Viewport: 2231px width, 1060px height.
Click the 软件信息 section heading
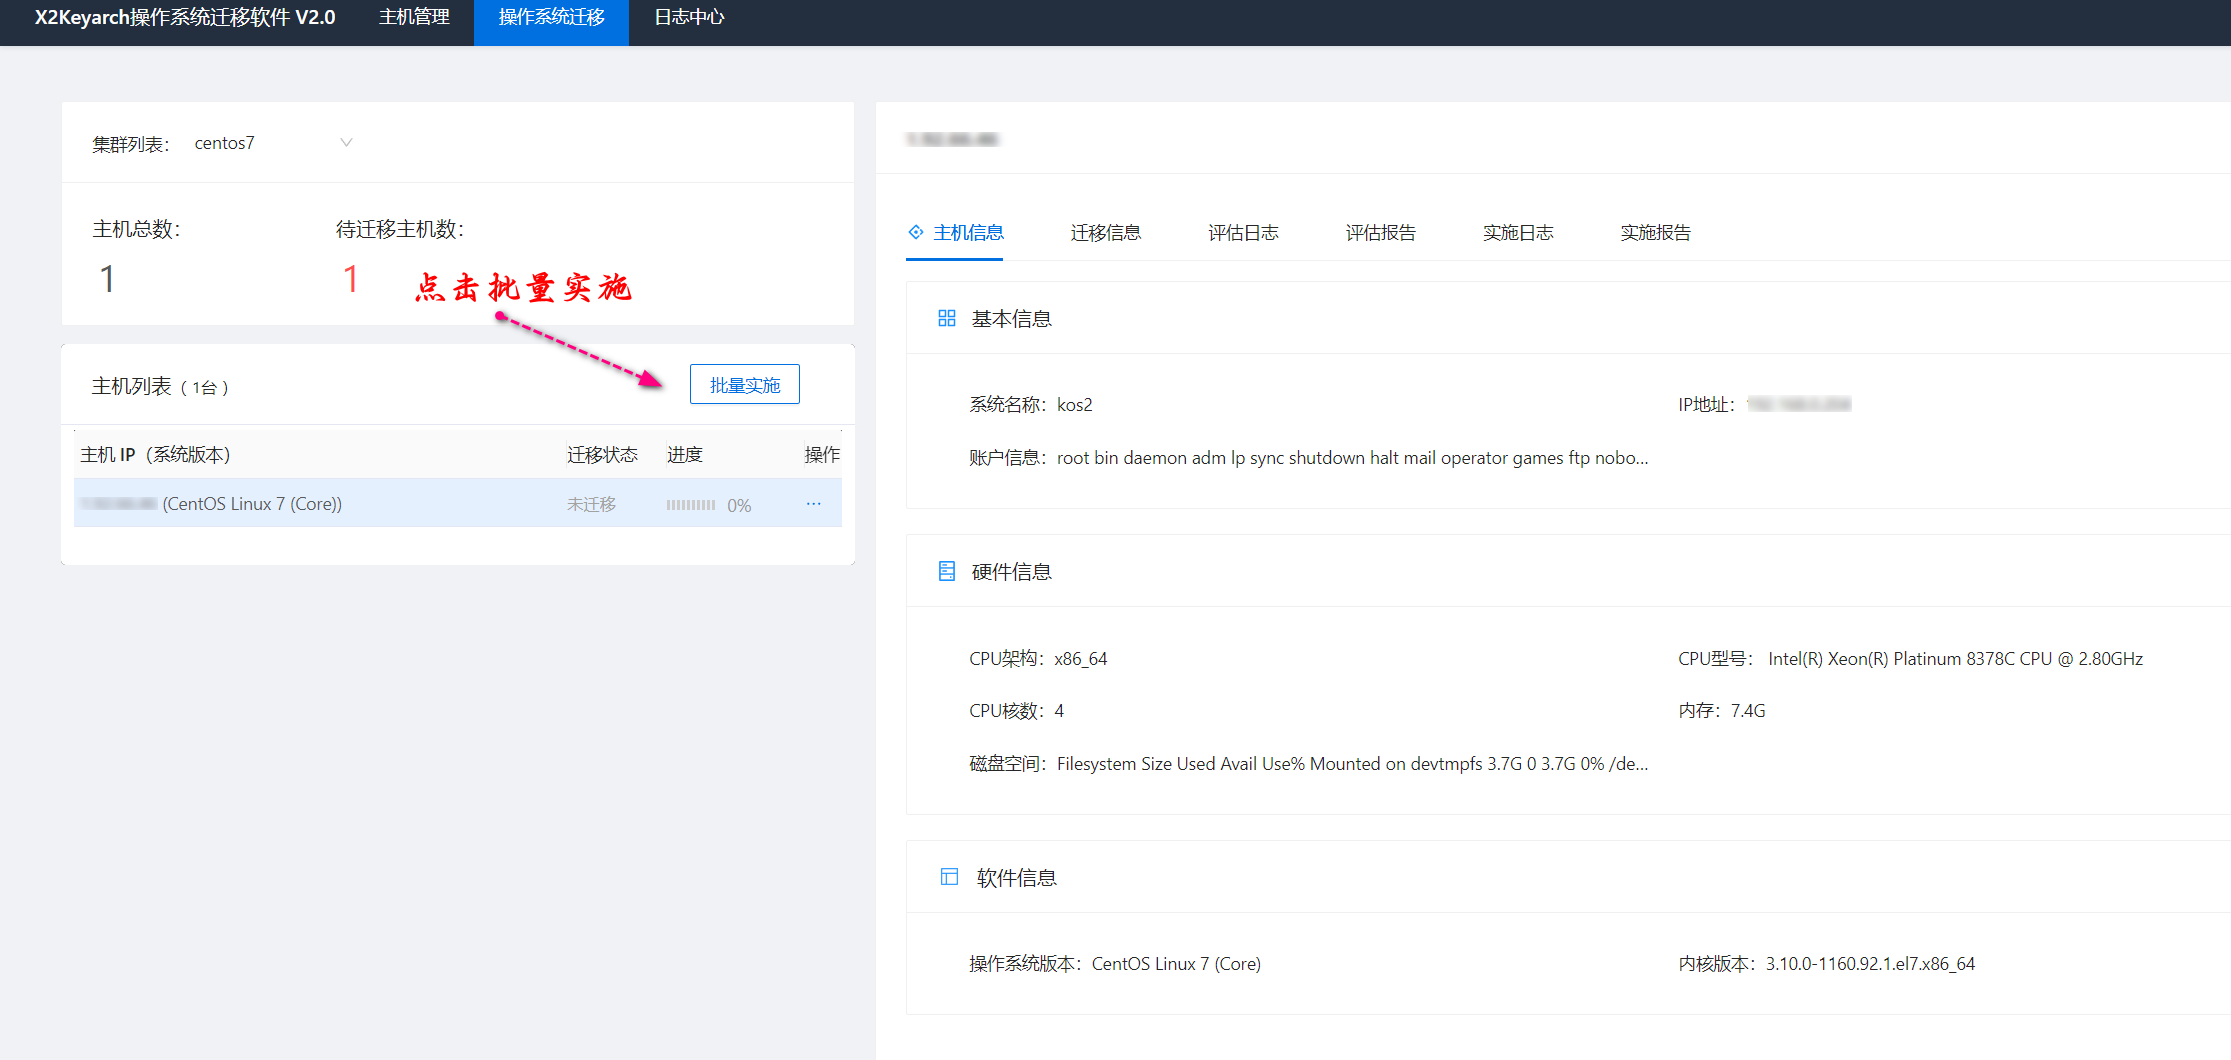tap(1016, 878)
